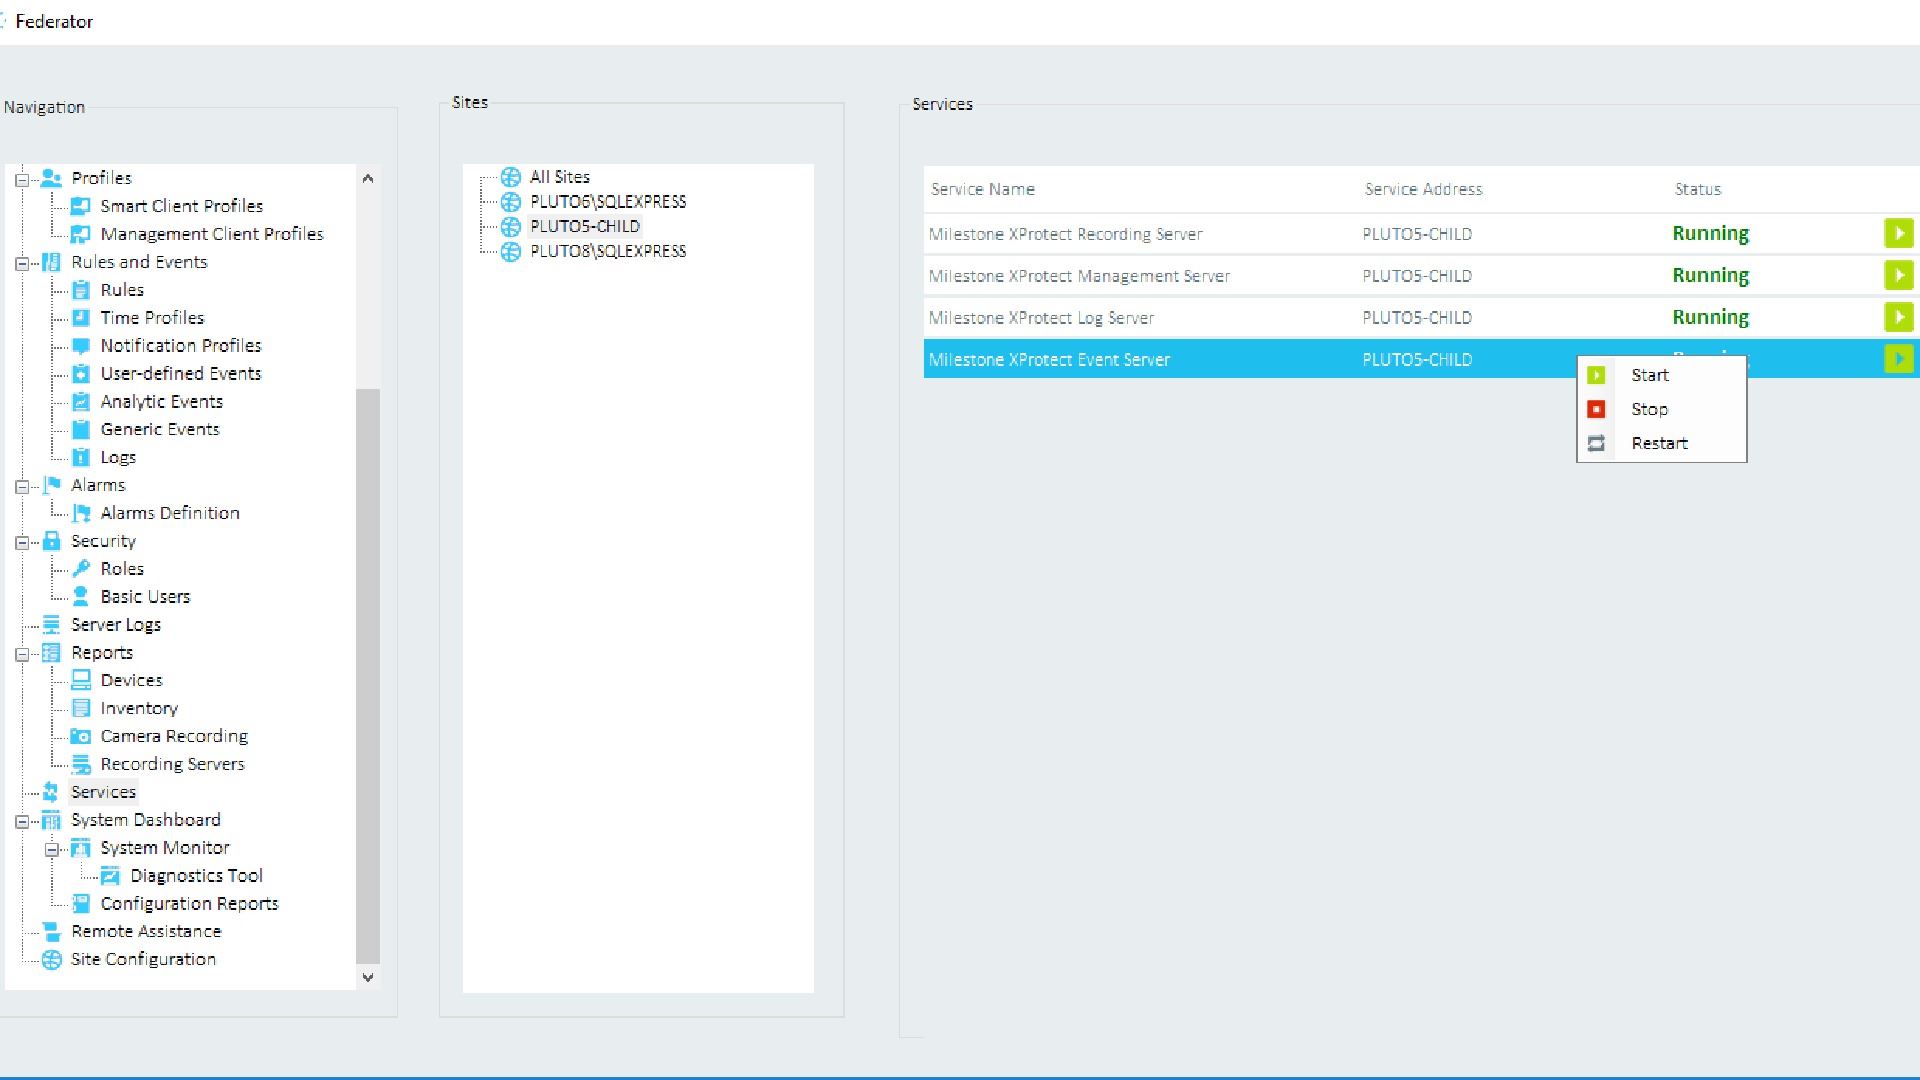
Task: Open Configuration Reports item
Action: click(x=189, y=904)
